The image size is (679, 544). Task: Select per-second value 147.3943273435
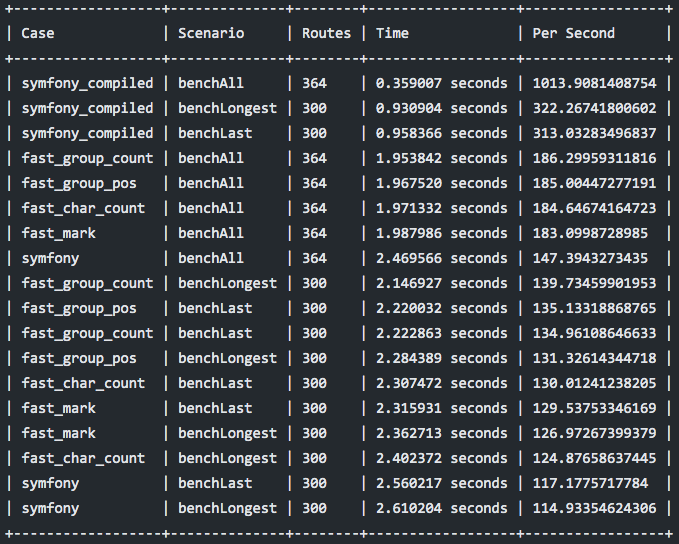pos(590,258)
